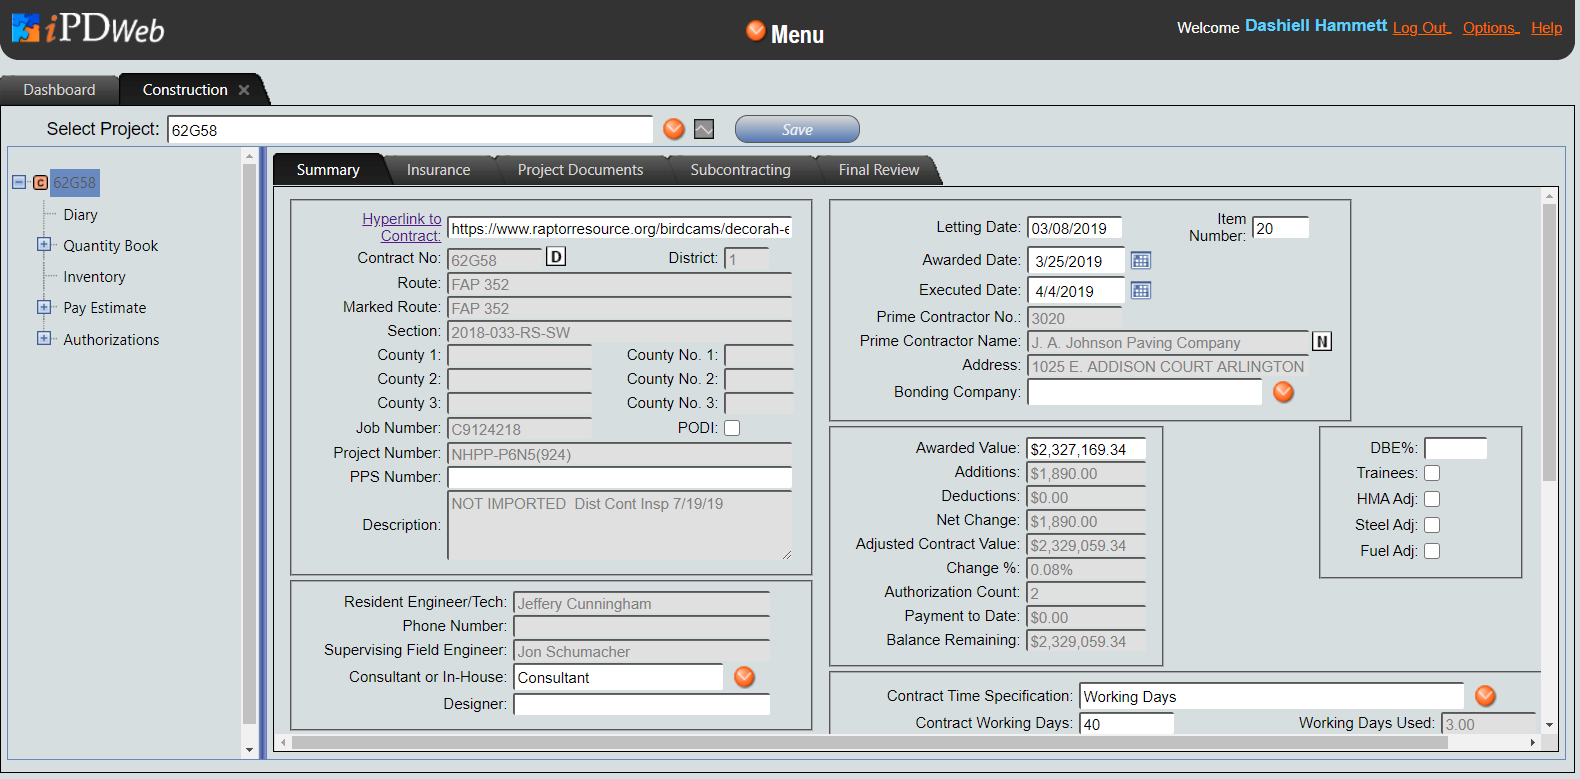This screenshot has height=779, width=1580.
Task: Open the orange Menu dropdown icon
Action: click(756, 31)
